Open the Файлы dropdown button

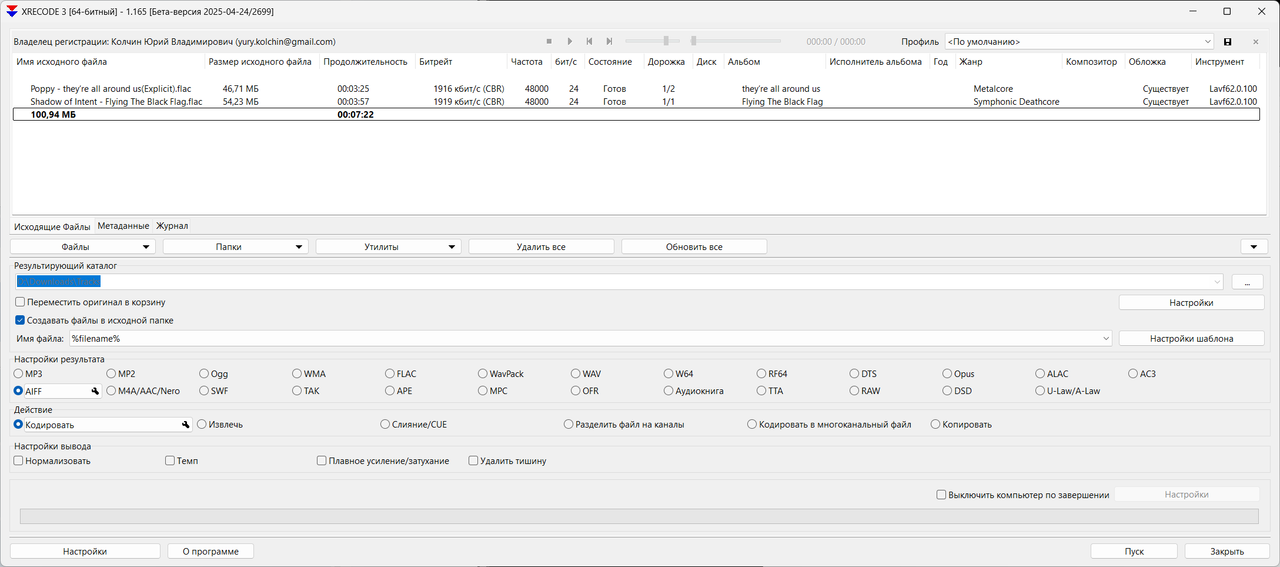83,246
